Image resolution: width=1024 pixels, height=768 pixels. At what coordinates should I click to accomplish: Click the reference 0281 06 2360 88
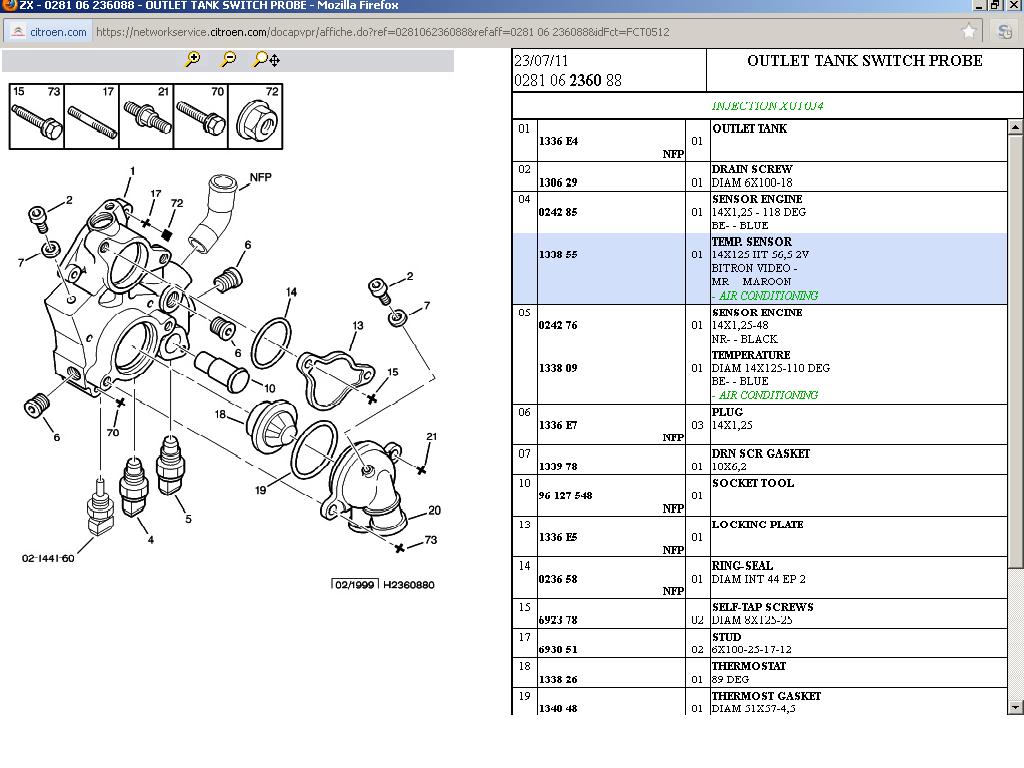[x=568, y=80]
